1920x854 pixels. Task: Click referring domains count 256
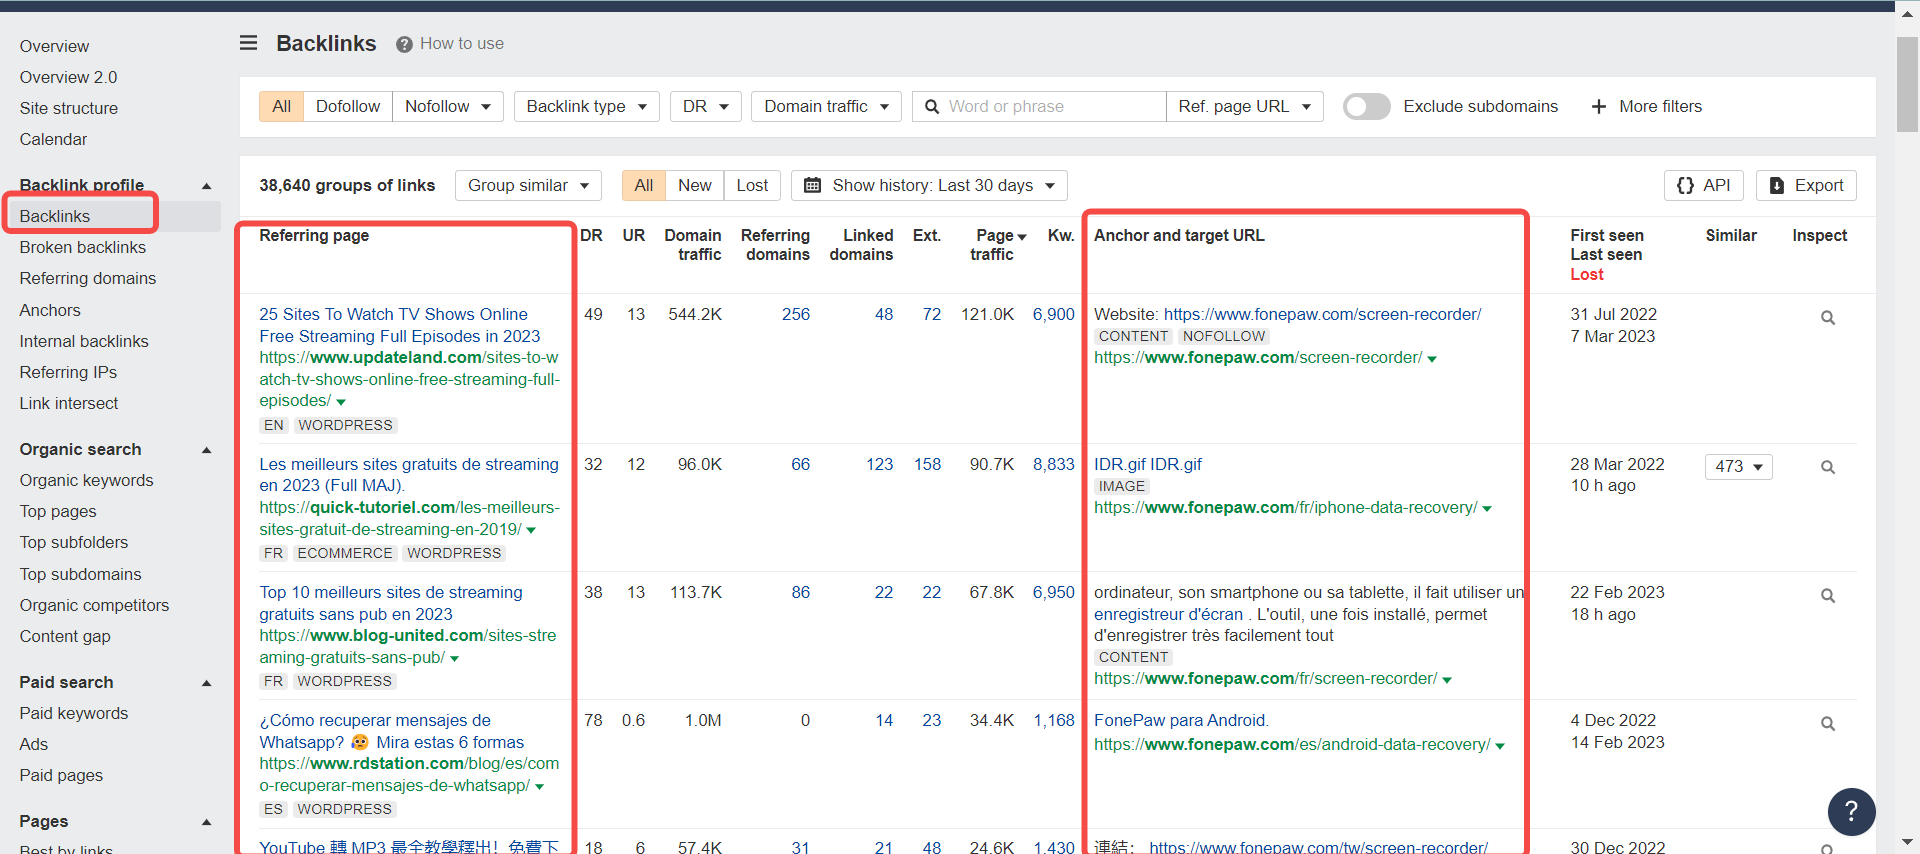click(796, 314)
